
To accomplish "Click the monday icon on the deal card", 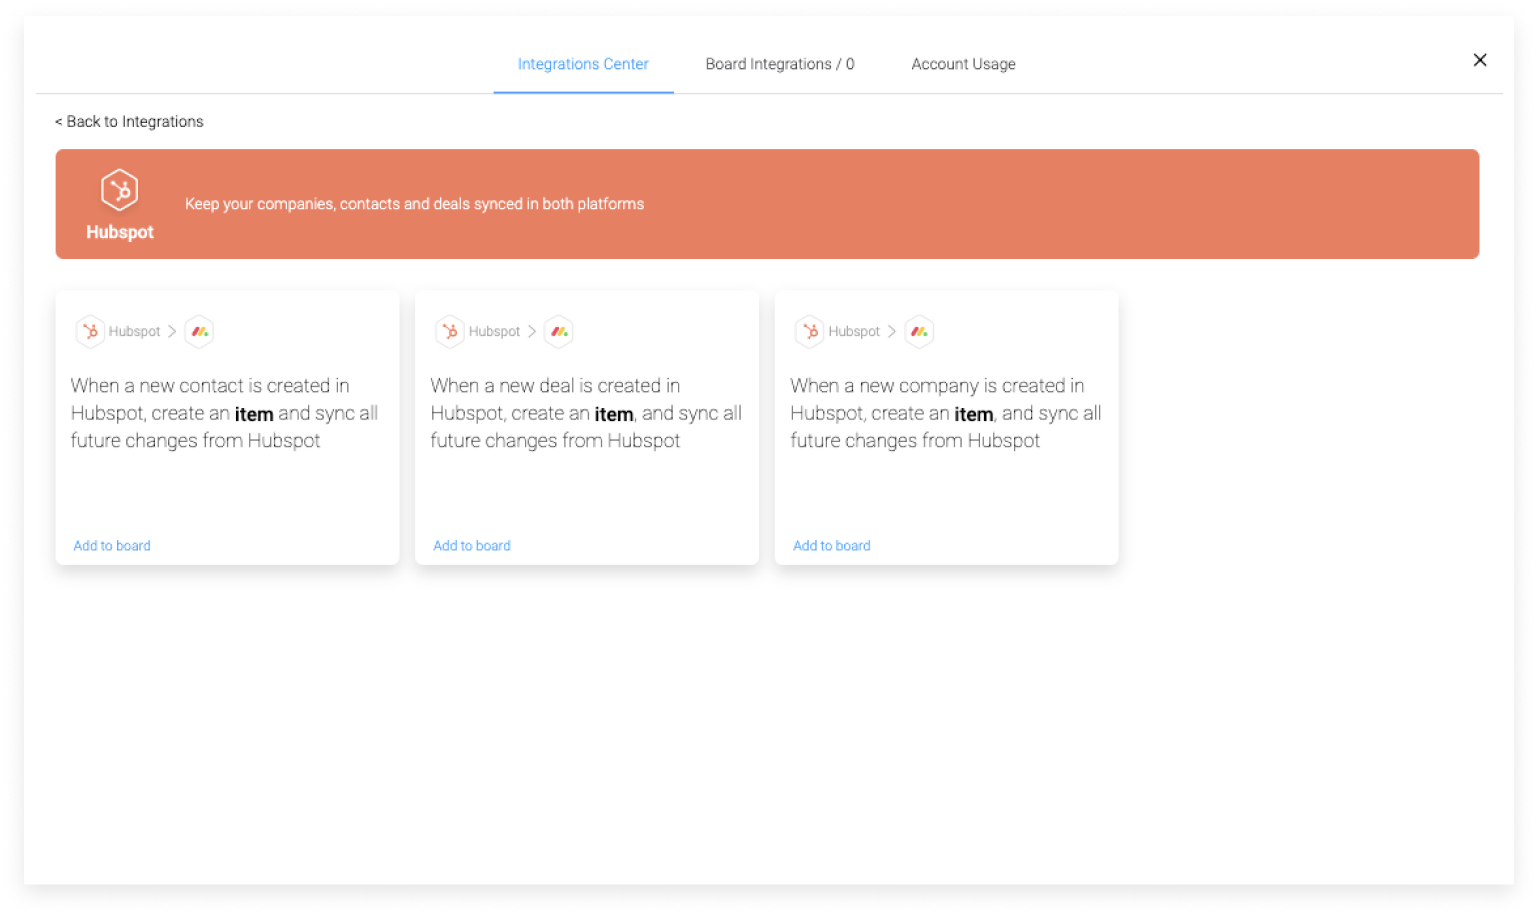I will [x=559, y=331].
